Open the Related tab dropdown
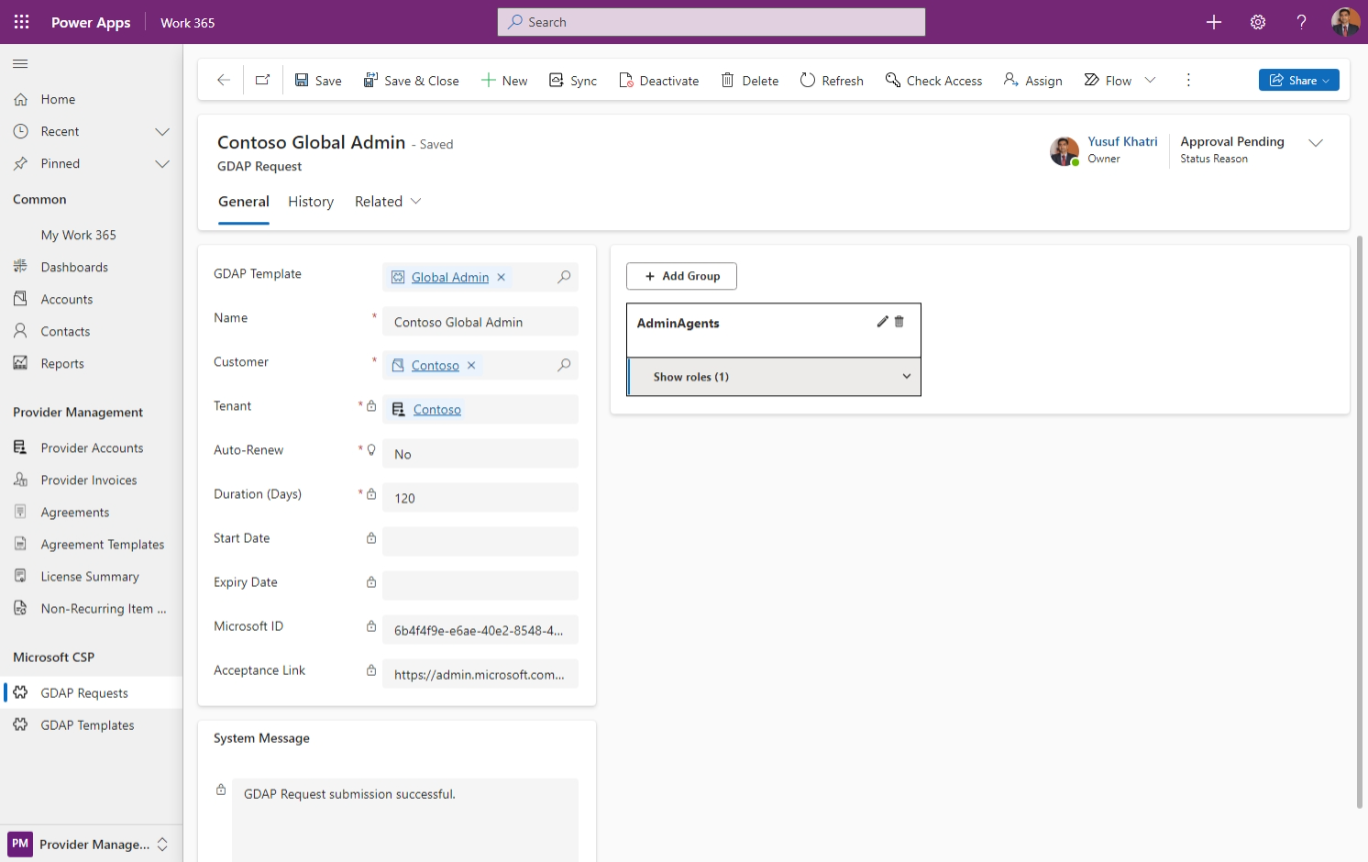This screenshot has width=1368, height=862. [x=388, y=201]
